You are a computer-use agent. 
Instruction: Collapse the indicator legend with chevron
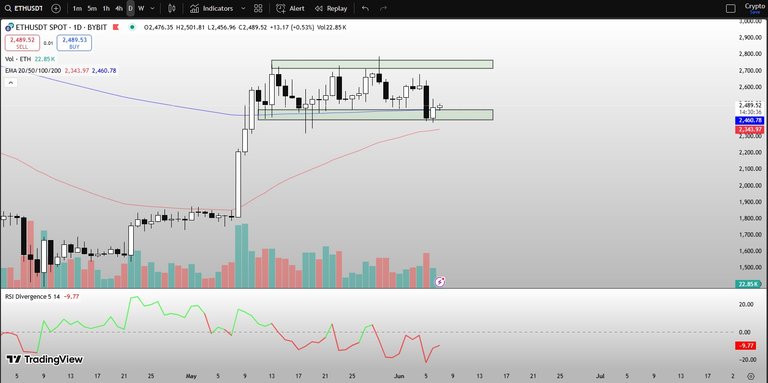coord(11,83)
